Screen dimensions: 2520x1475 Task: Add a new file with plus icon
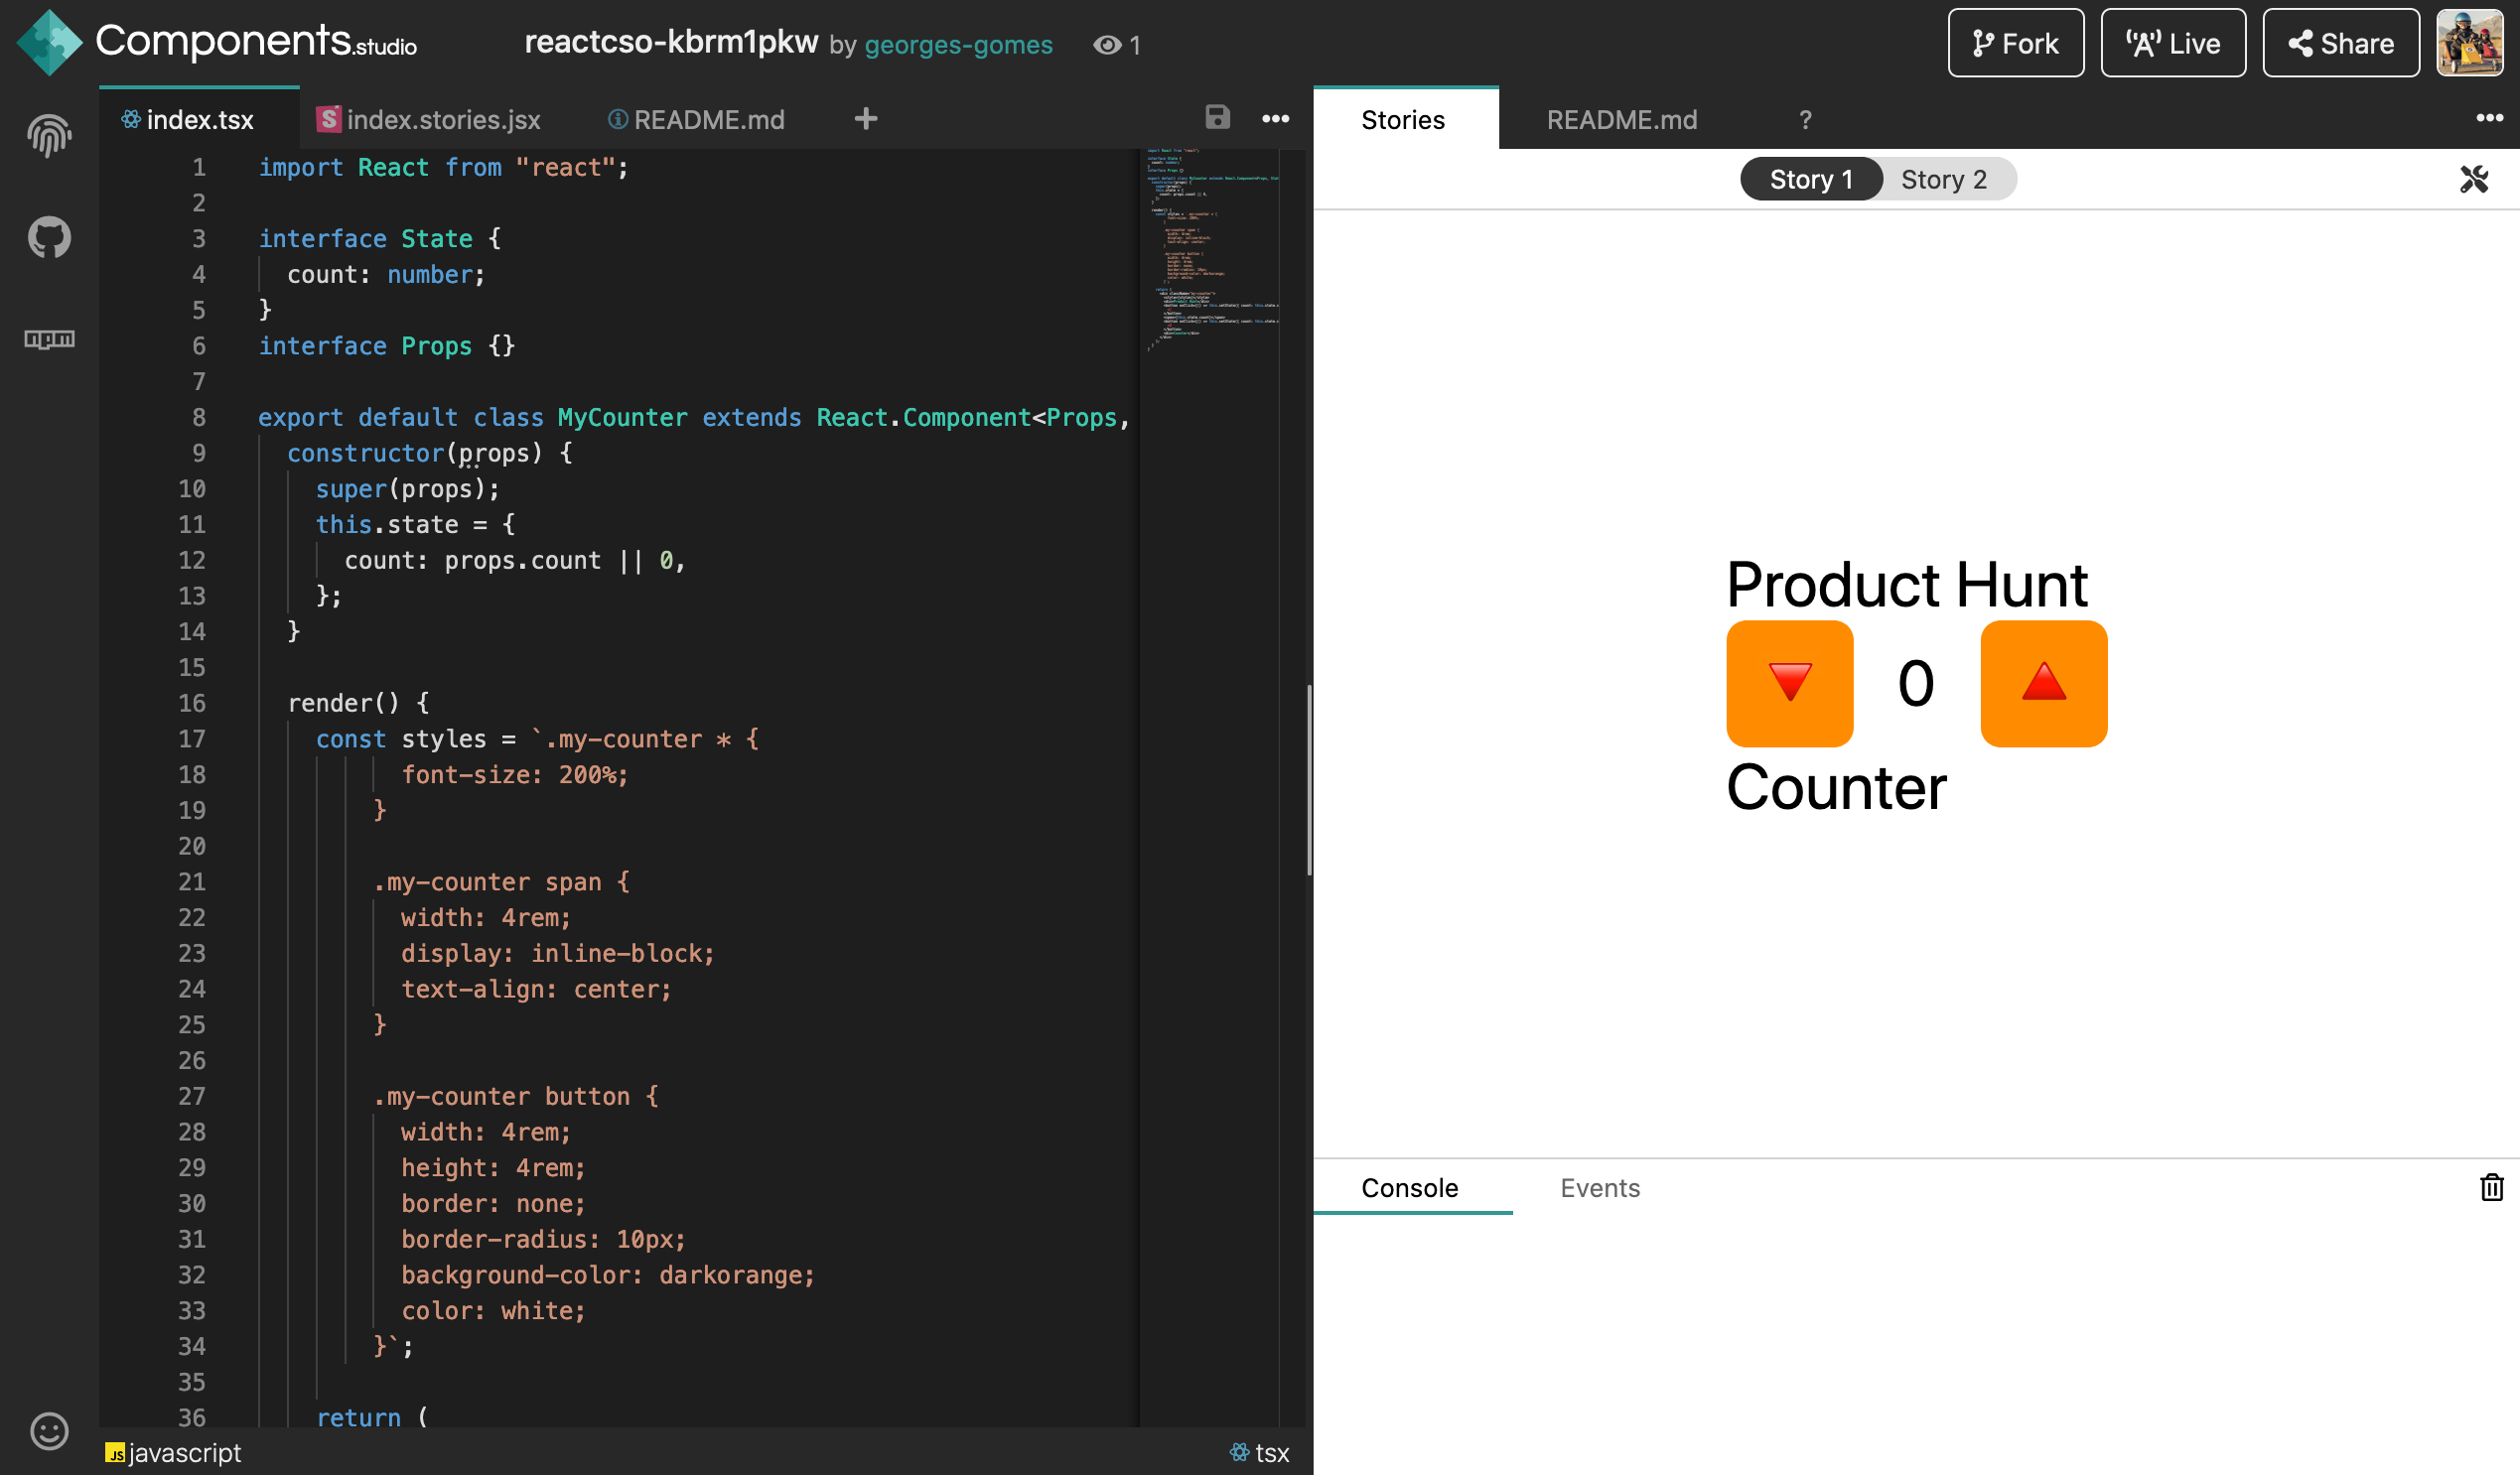click(x=866, y=119)
